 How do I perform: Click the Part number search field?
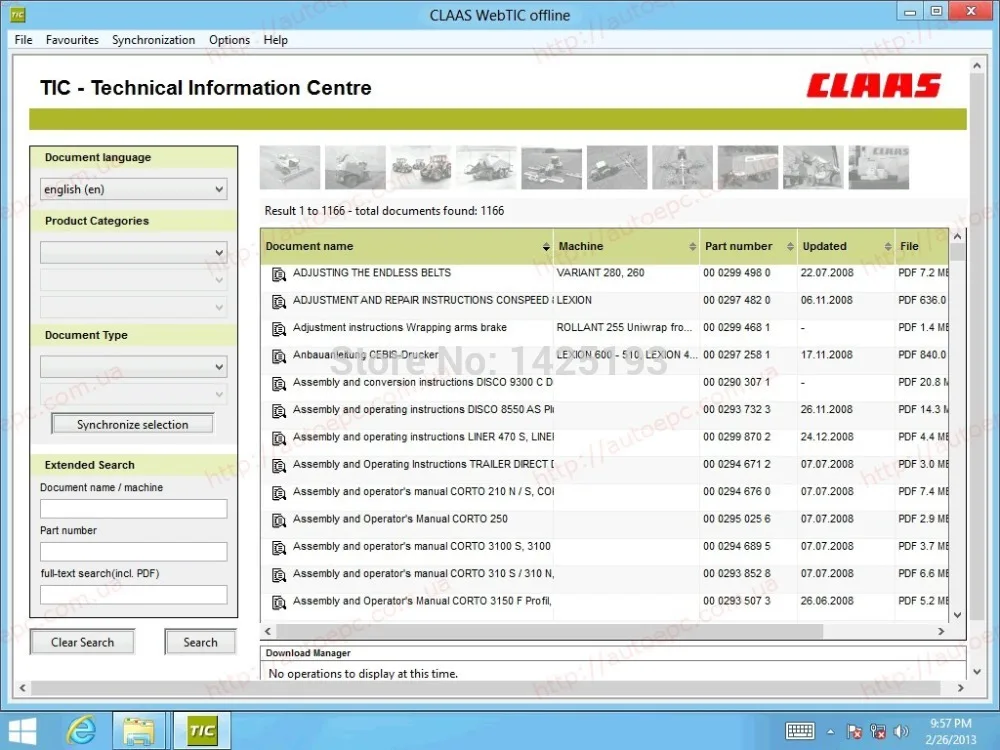click(133, 551)
